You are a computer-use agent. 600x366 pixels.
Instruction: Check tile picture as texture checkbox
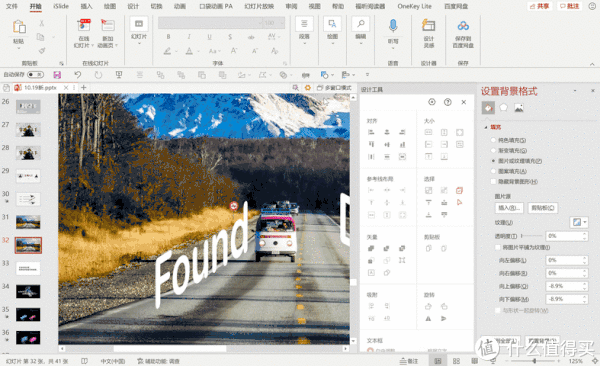click(x=498, y=247)
